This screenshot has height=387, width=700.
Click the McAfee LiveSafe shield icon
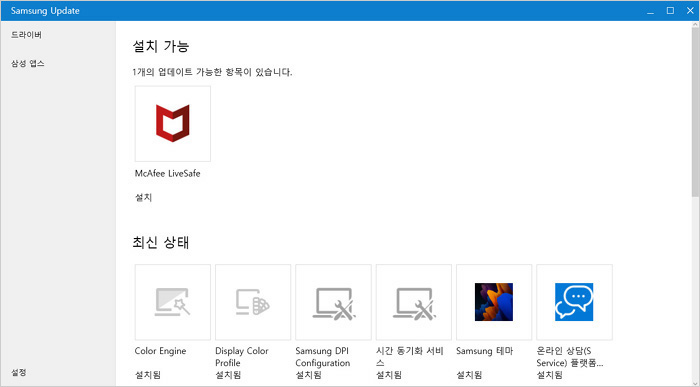point(173,123)
